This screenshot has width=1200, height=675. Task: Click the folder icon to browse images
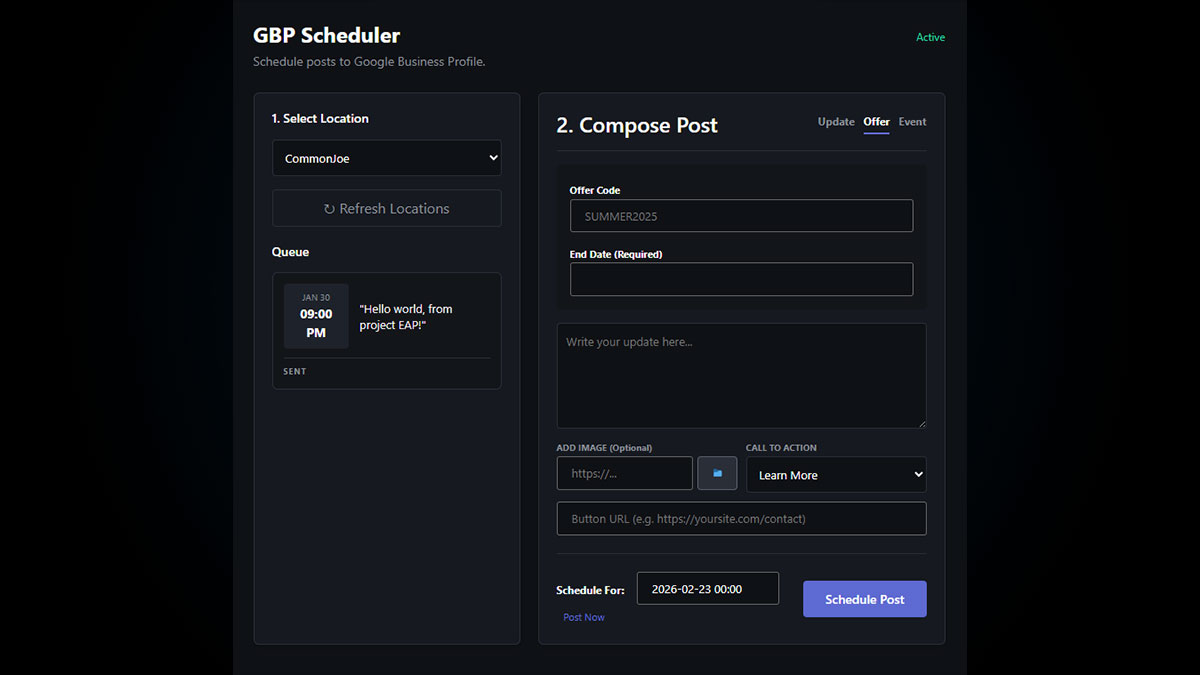point(717,473)
